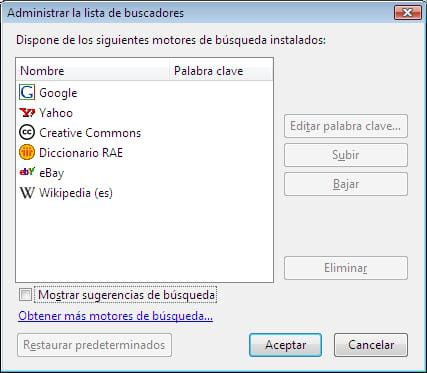Sort by the Nombre column header
Image resolution: width=427 pixels, height=373 pixels.
(x=93, y=71)
